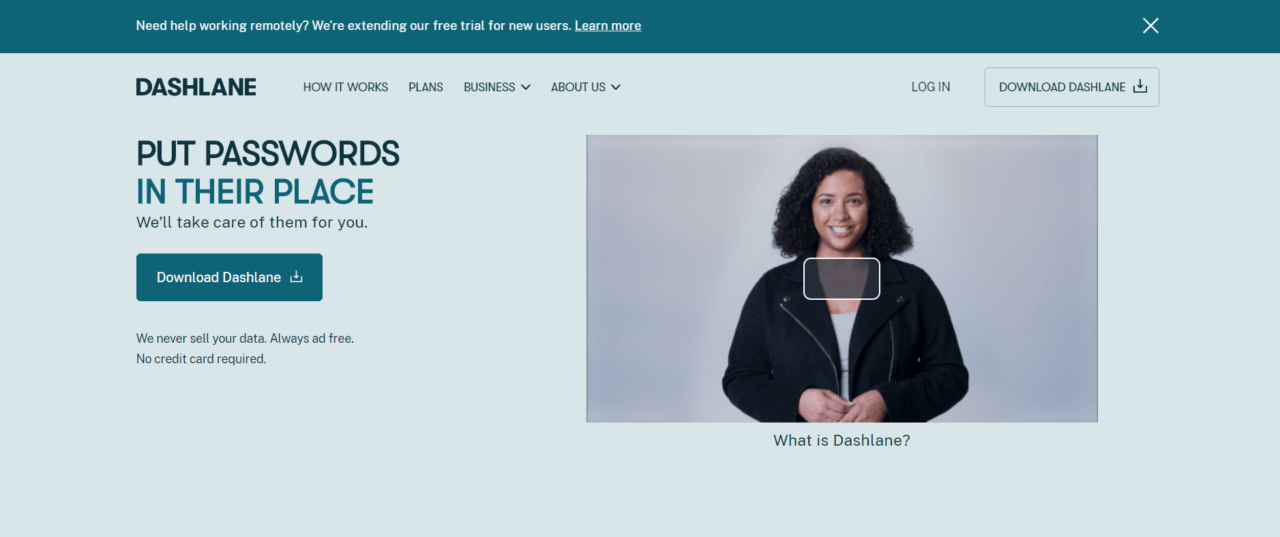This screenshot has height=537, width=1280.
Task: Click the No credit card required text
Action: tap(201, 359)
